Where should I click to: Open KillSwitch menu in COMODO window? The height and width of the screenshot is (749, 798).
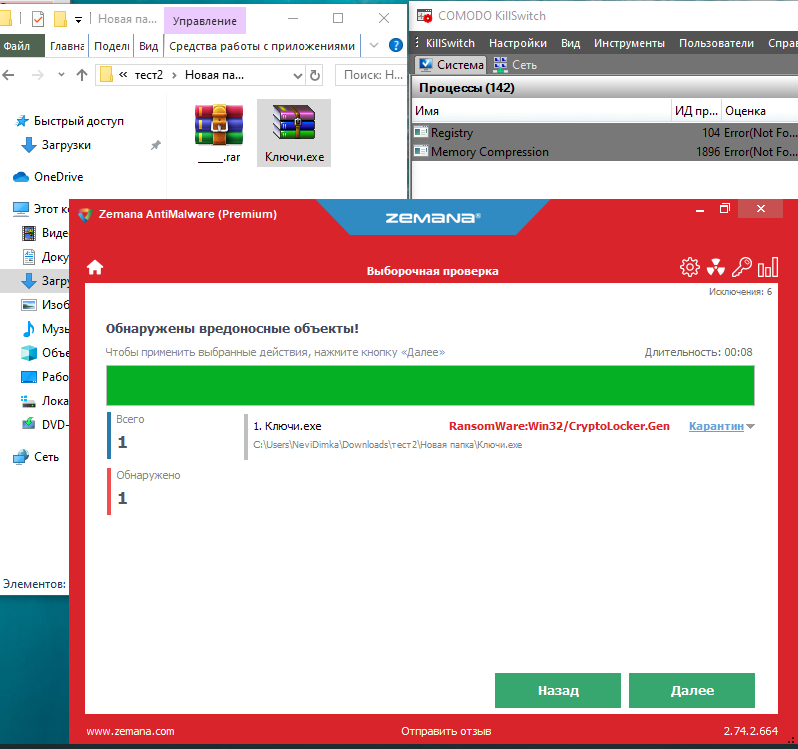450,43
